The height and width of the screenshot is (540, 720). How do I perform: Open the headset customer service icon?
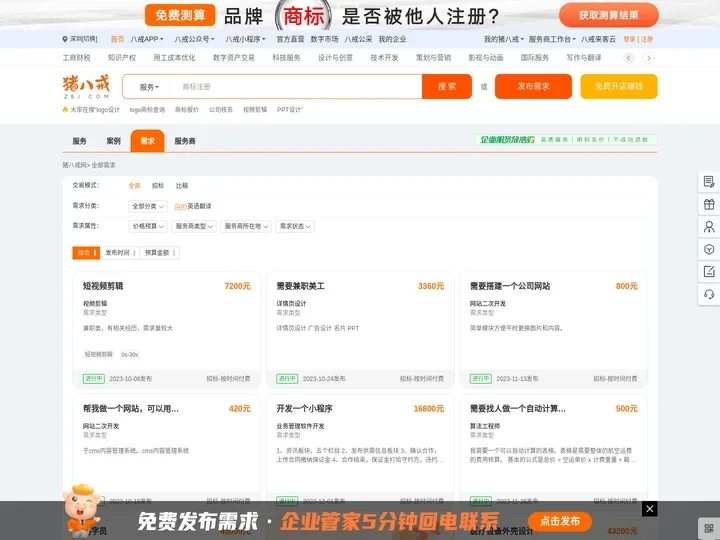[709, 294]
